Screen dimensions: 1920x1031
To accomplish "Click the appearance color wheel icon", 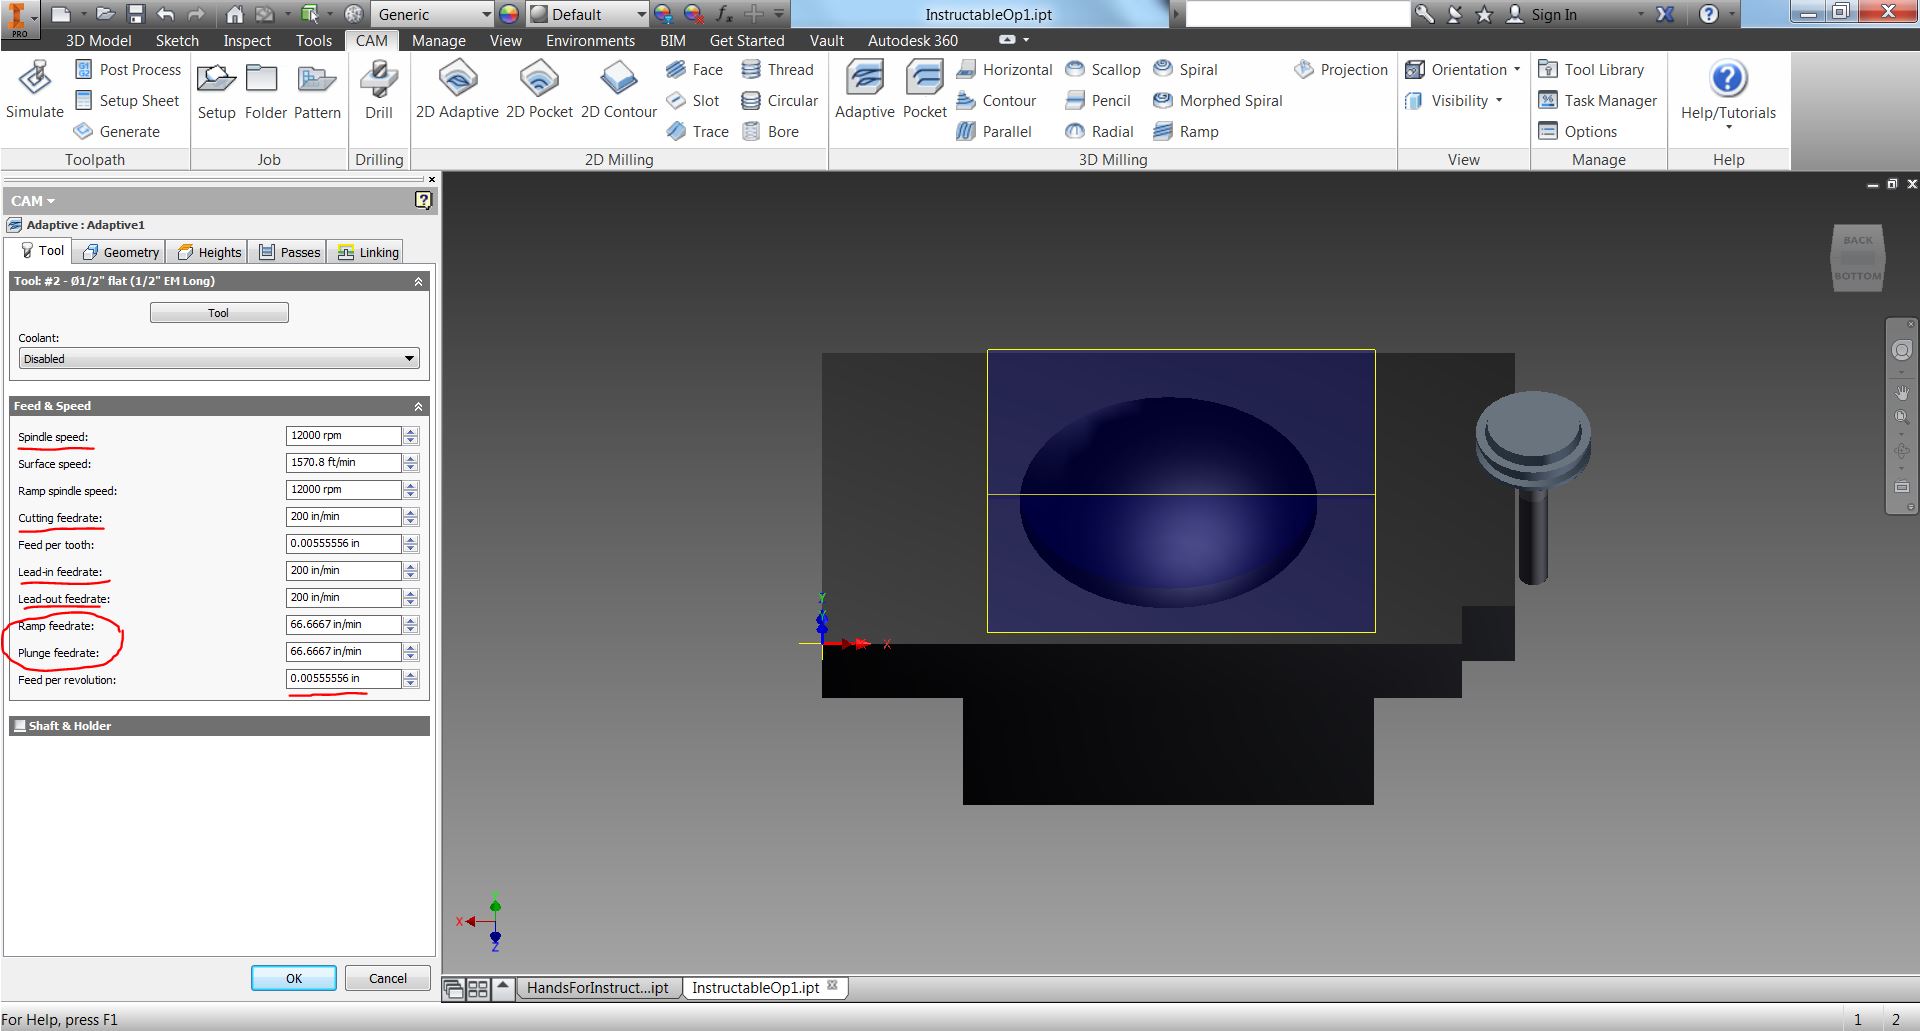I will (509, 14).
